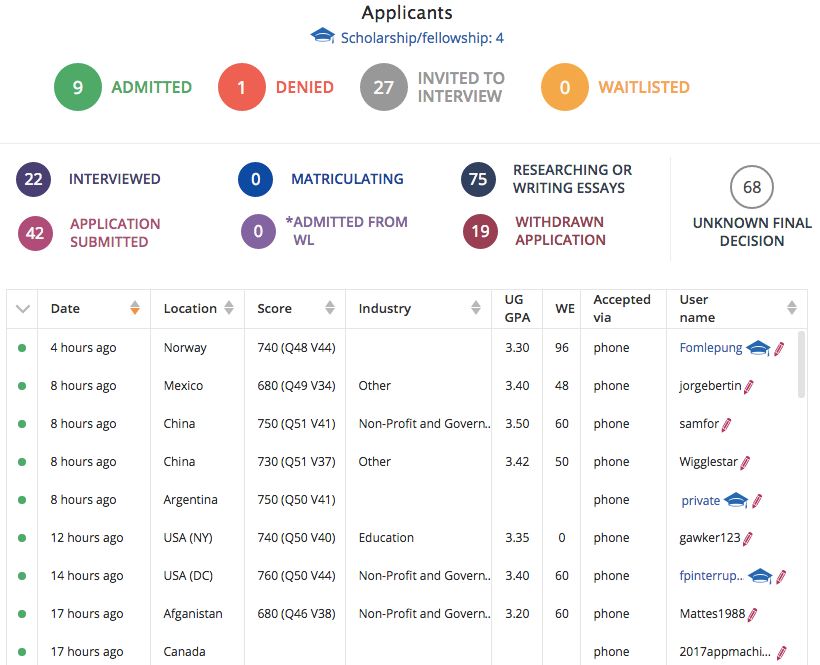
Task: Click the purple Interviewed count circle
Action: [34, 179]
